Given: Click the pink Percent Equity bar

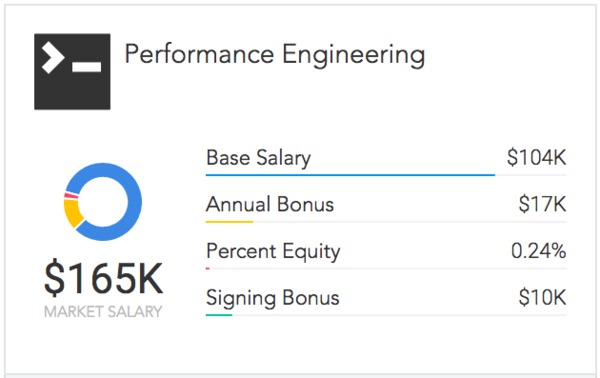Looking at the screenshot, I should (207, 269).
